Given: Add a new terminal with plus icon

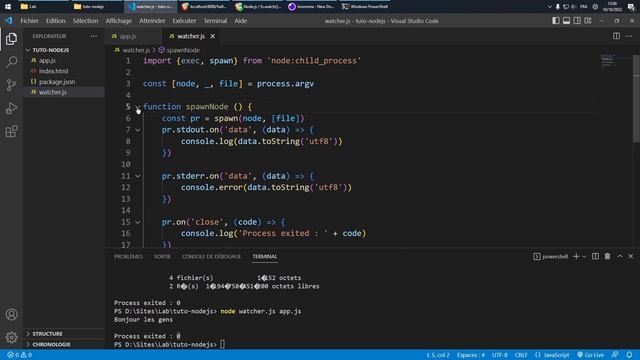Looking at the screenshot, I should click(x=576, y=256).
